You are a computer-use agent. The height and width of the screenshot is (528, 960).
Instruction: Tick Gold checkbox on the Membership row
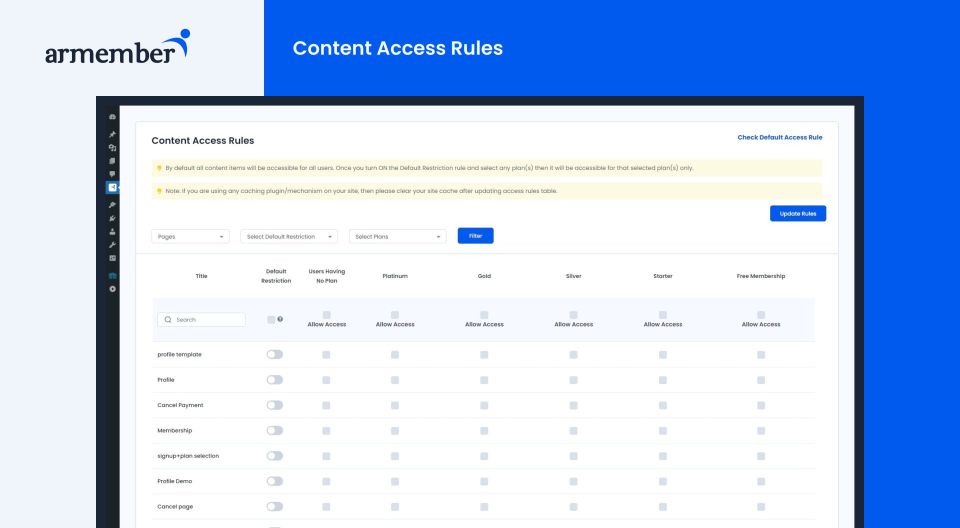coord(484,430)
